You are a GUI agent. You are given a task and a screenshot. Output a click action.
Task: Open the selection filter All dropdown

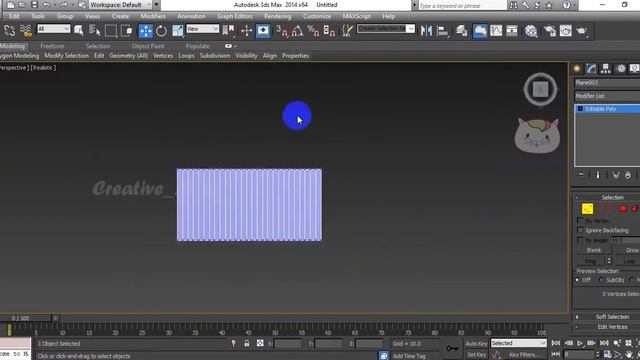pyautogui.click(x=54, y=29)
